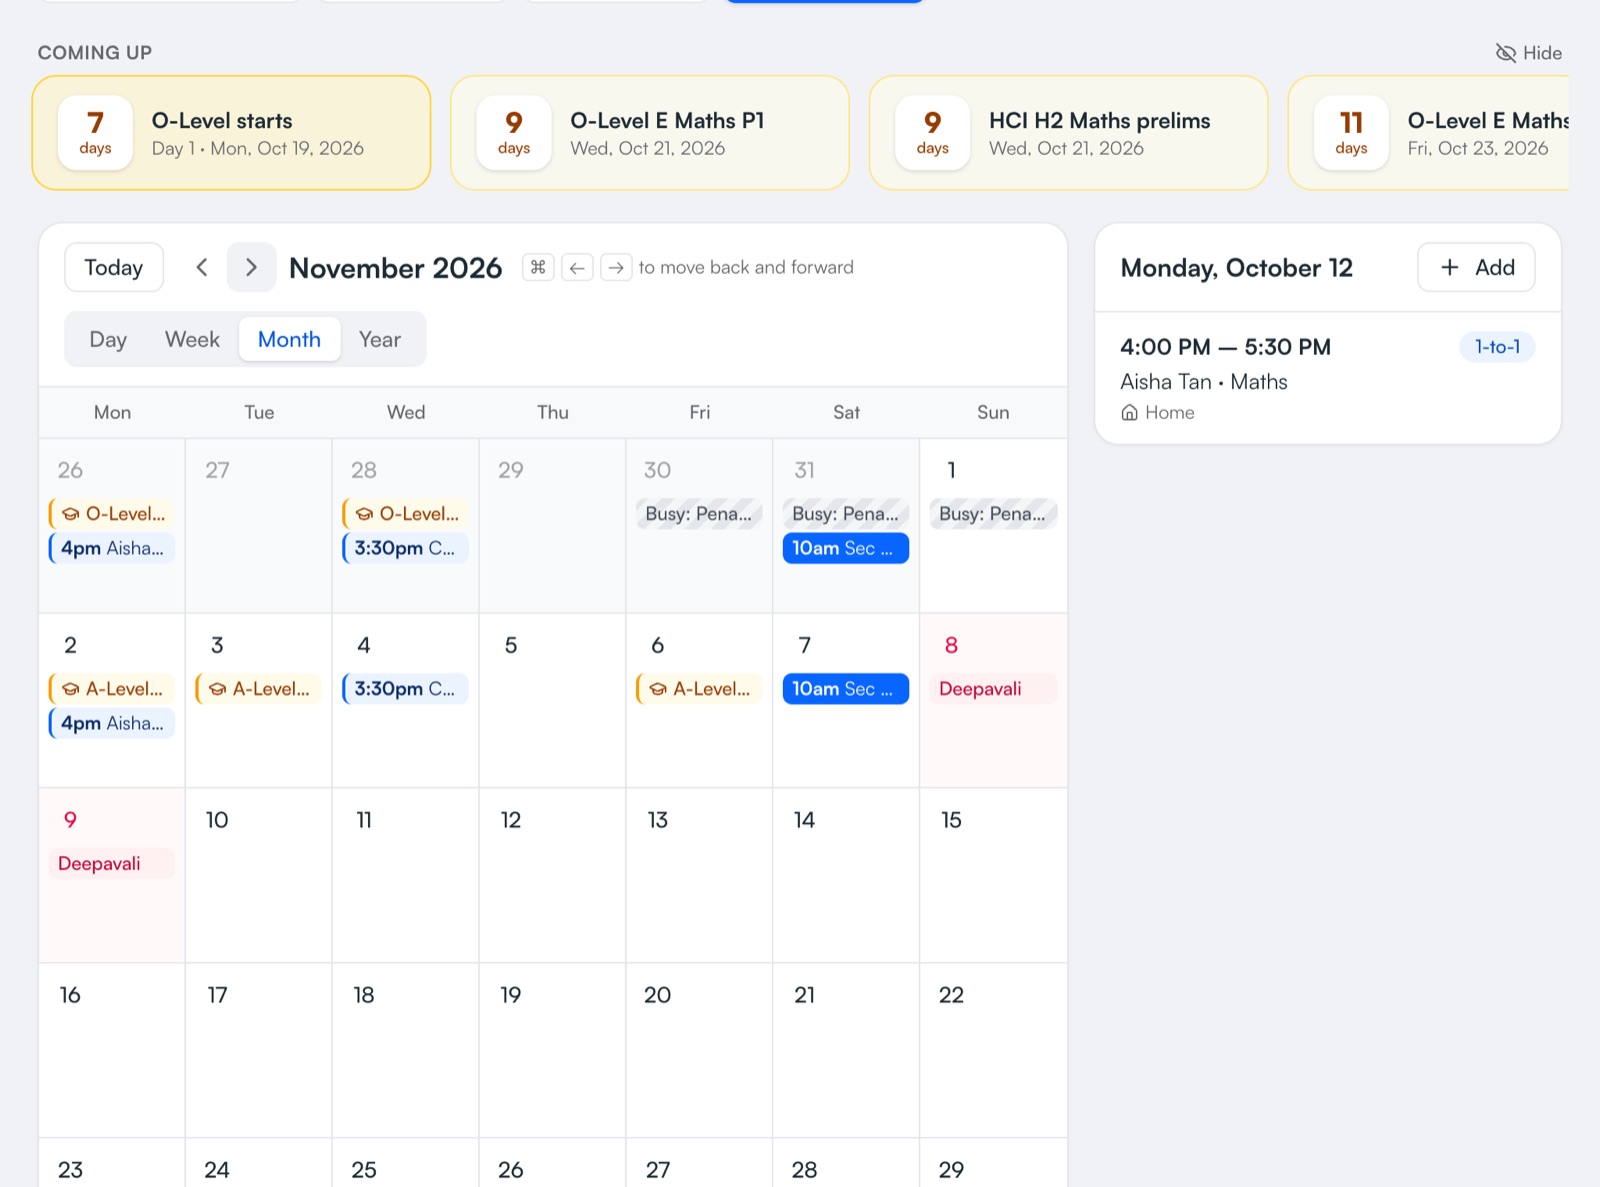Open the A-Level event on November 3
Screen dimensions: 1600x1187
pos(259,689)
